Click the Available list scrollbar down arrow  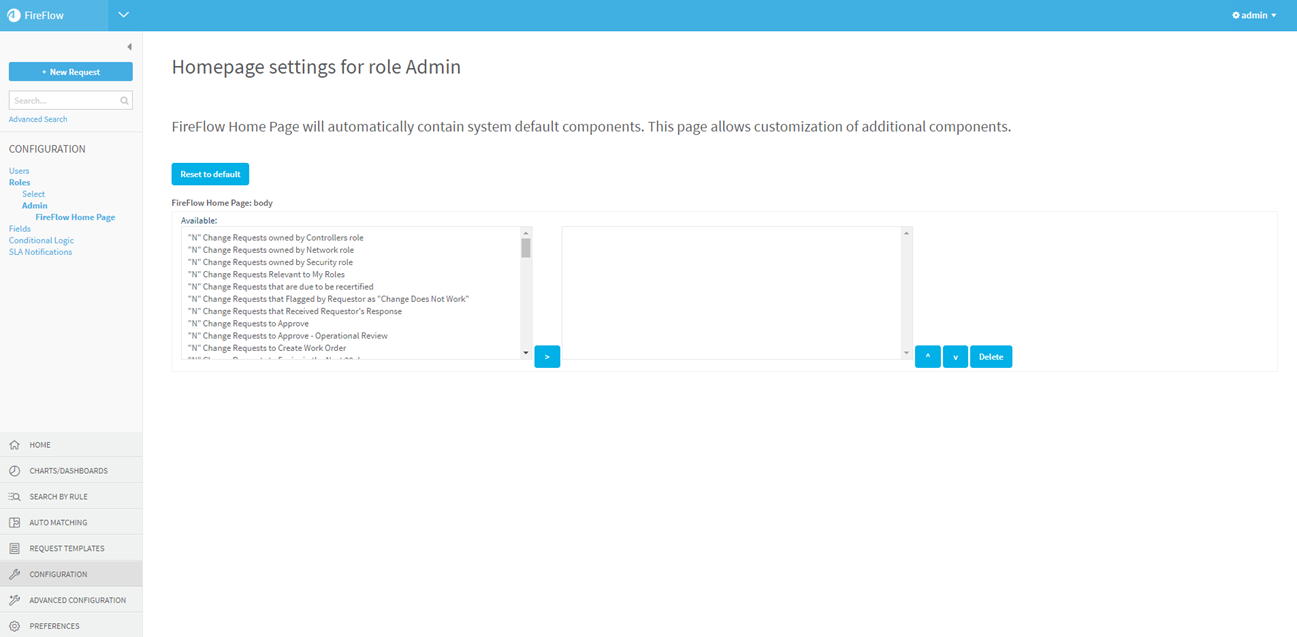coord(526,353)
